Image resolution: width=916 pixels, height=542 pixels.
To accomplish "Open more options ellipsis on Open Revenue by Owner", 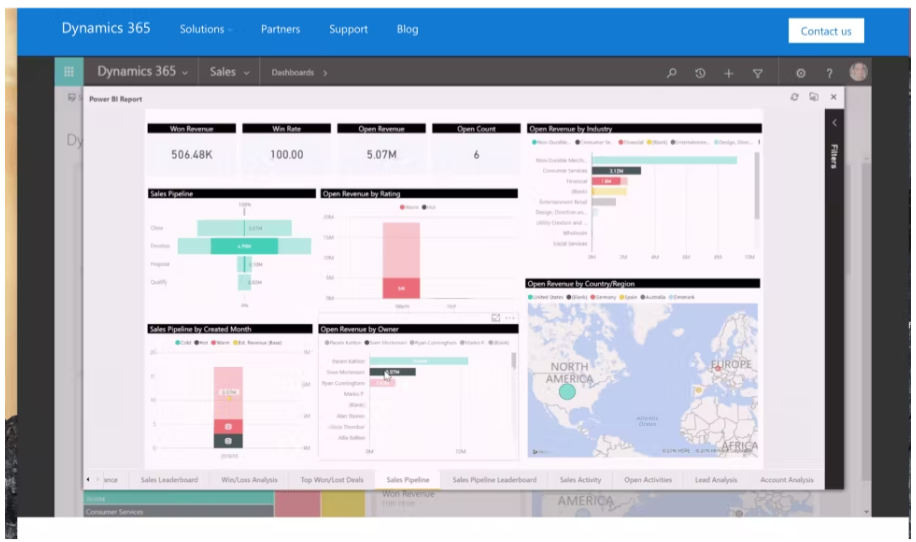I will pos(510,318).
